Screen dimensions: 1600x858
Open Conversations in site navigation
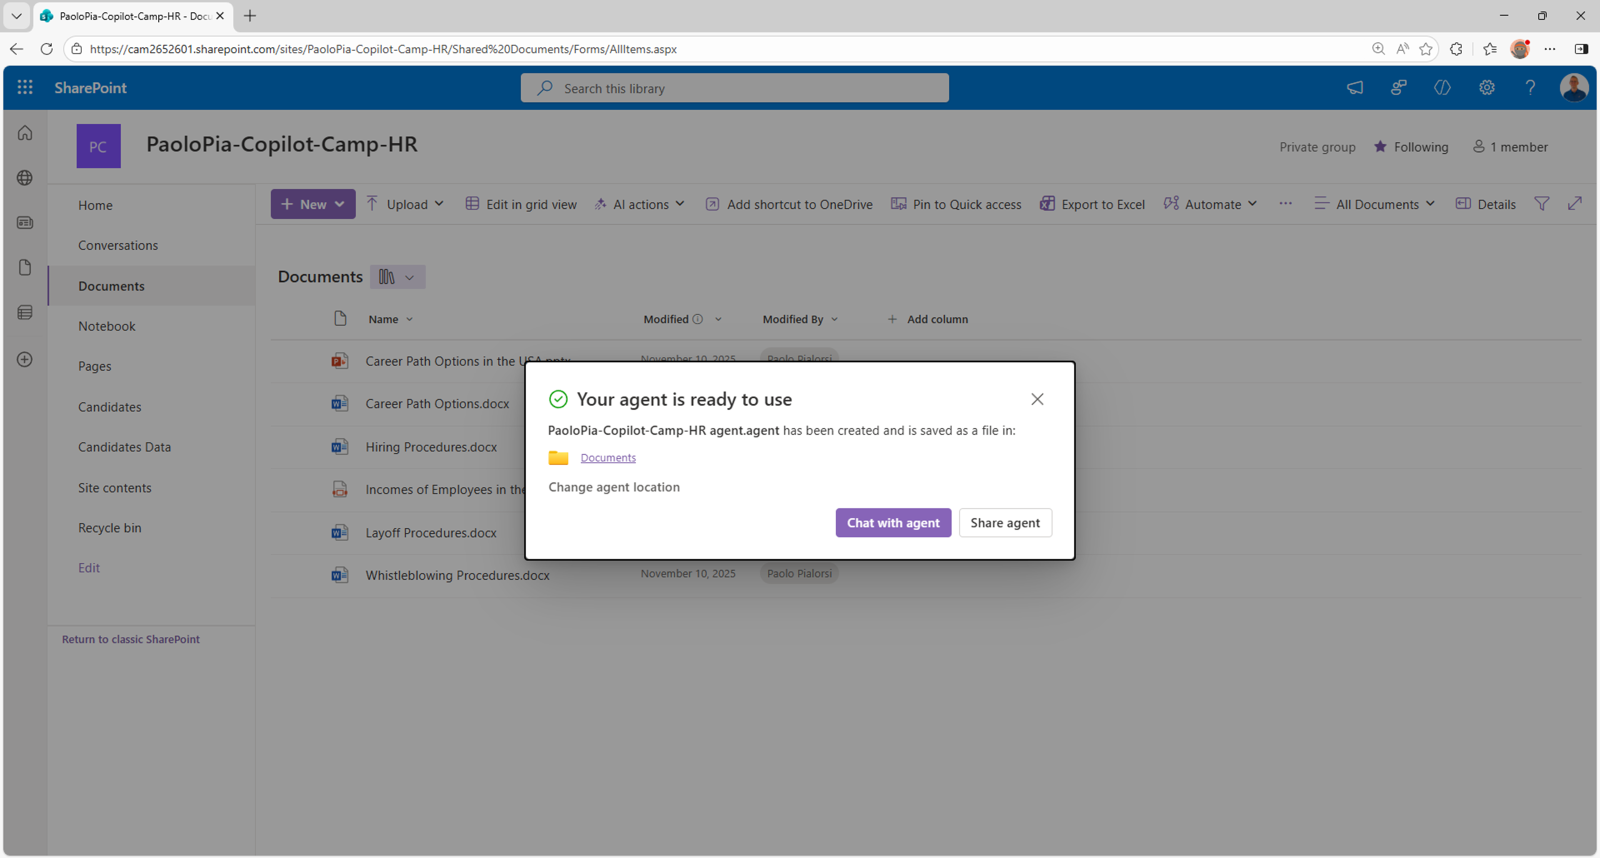[x=118, y=245]
